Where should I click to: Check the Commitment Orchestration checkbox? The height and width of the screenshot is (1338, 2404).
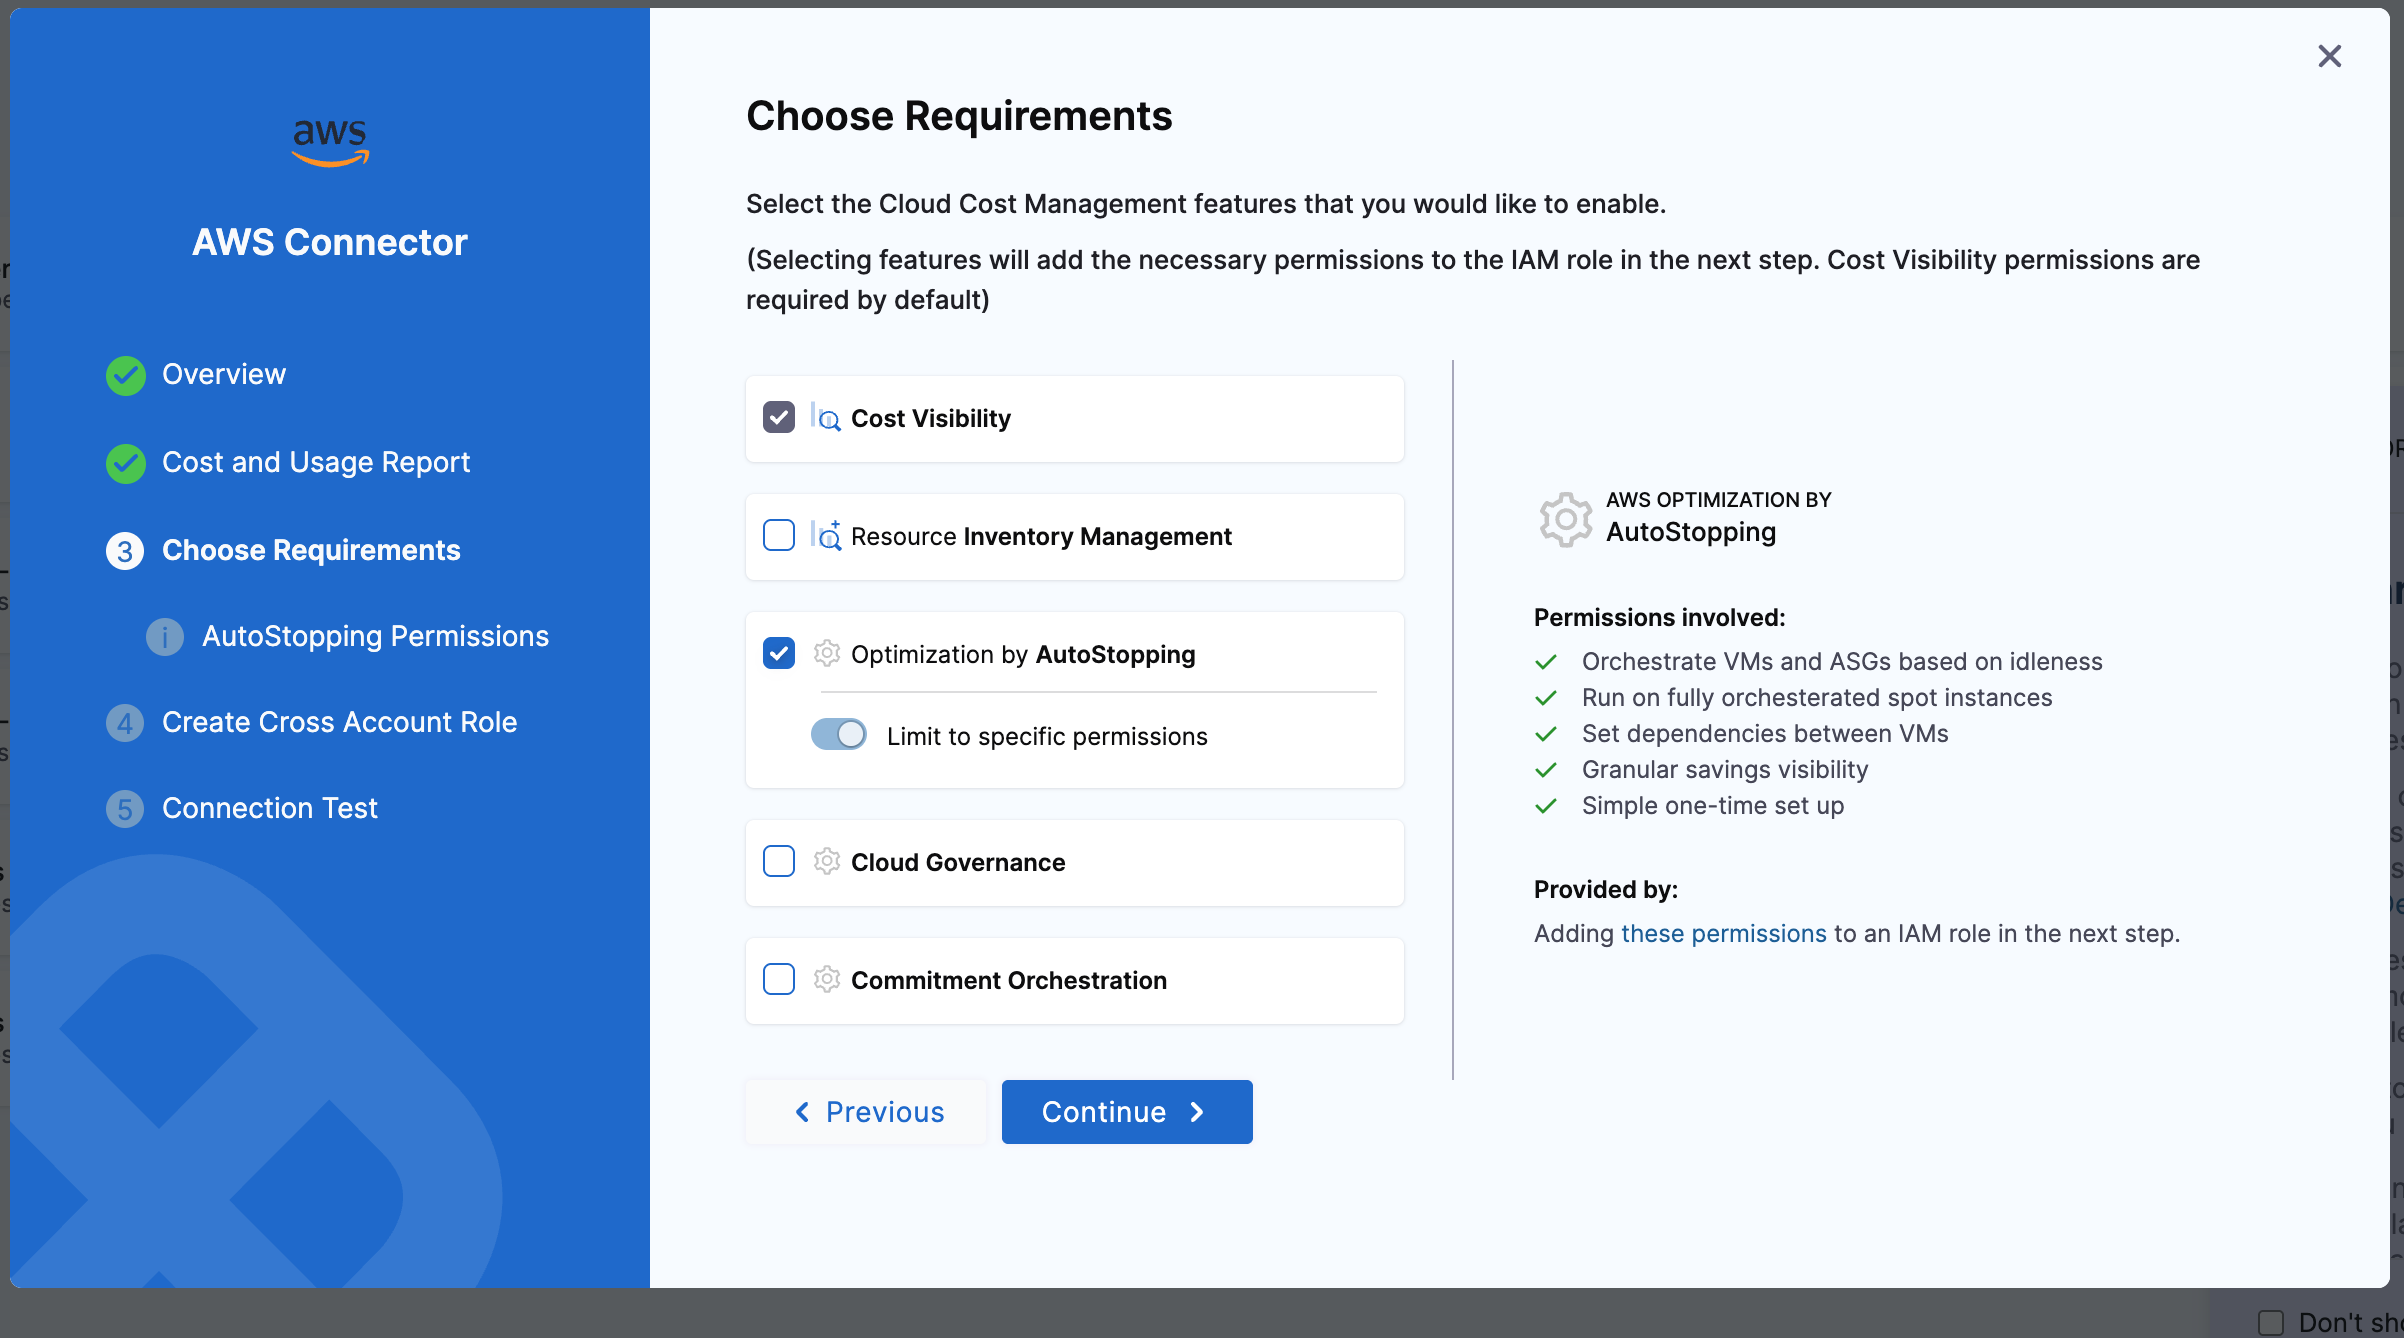click(779, 979)
